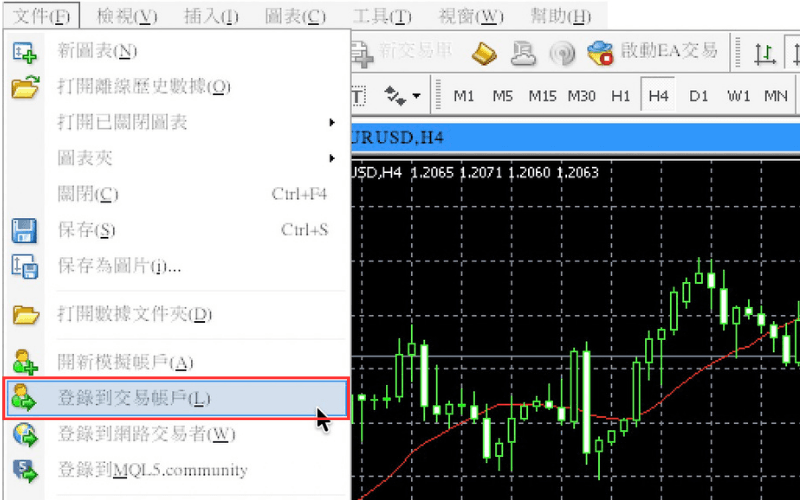Click the New Chart icon in File menu
The width and height of the screenshot is (800, 500).
click(x=24, y=53)
